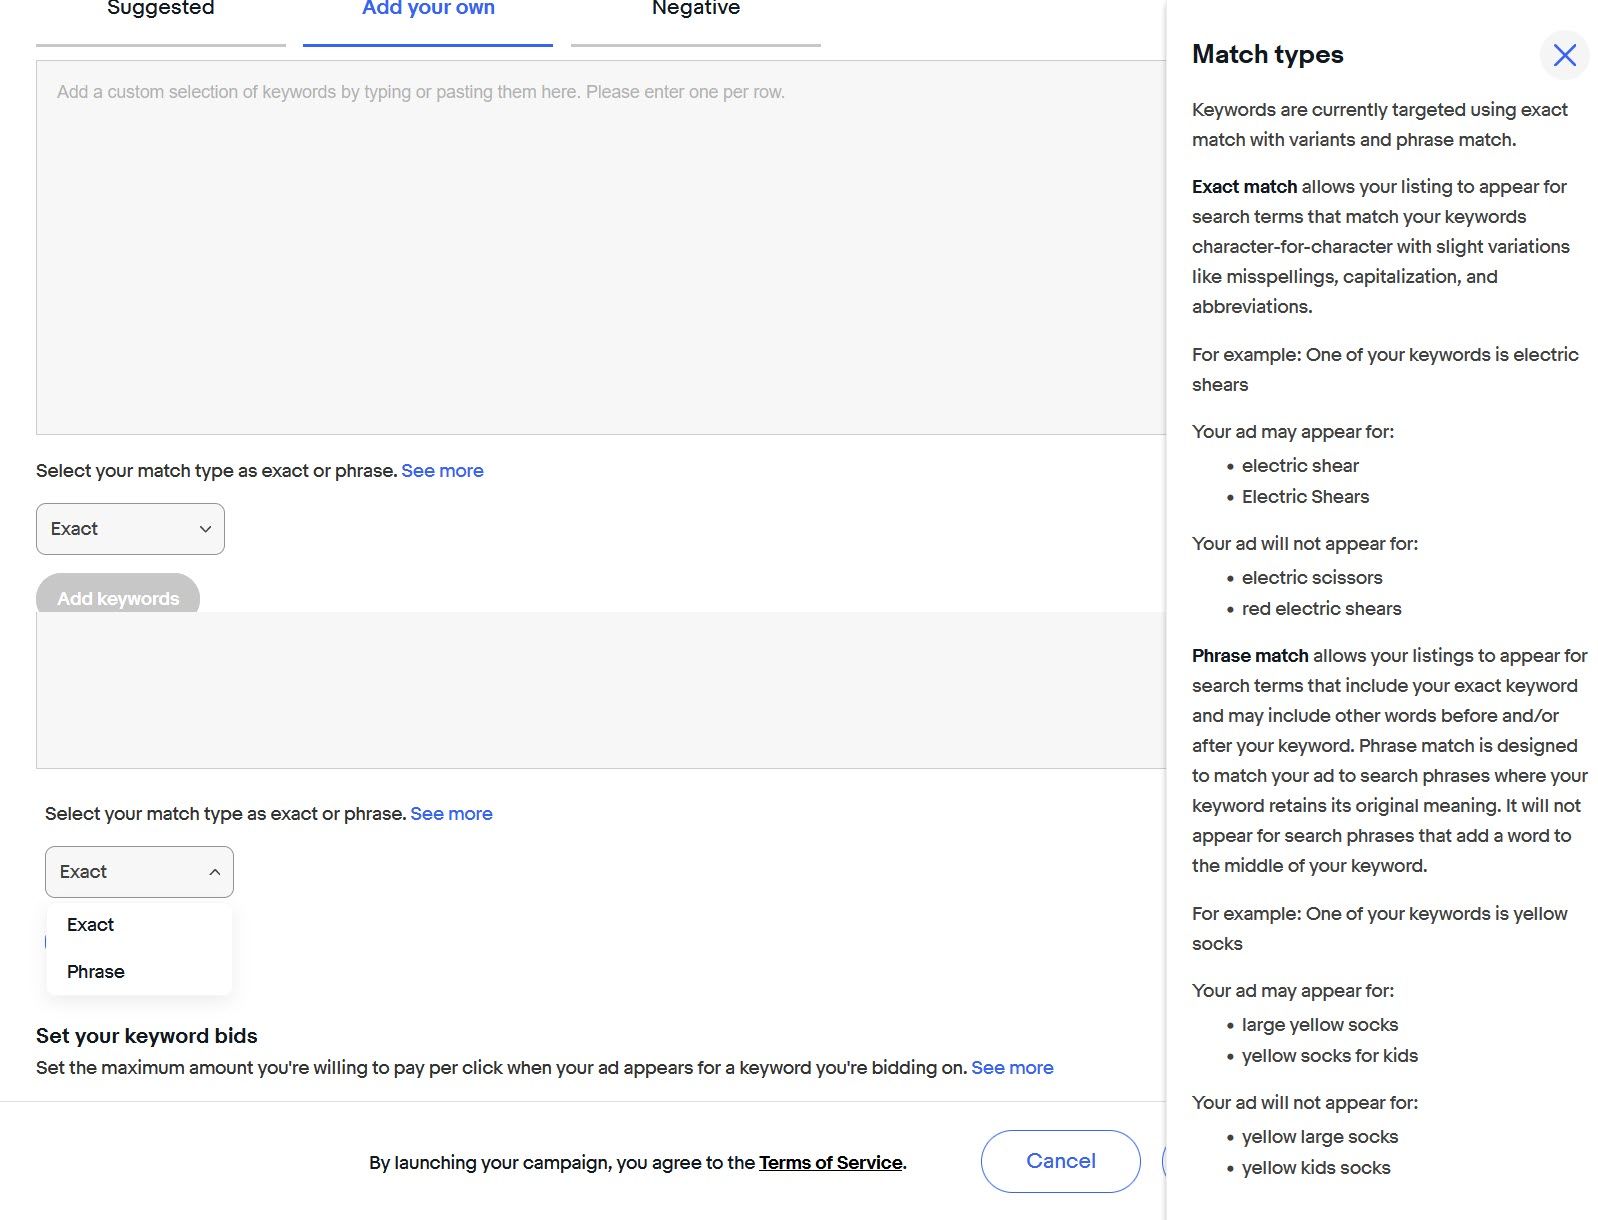Choose Phrase from the dropdown list

[x=96, y=972]
